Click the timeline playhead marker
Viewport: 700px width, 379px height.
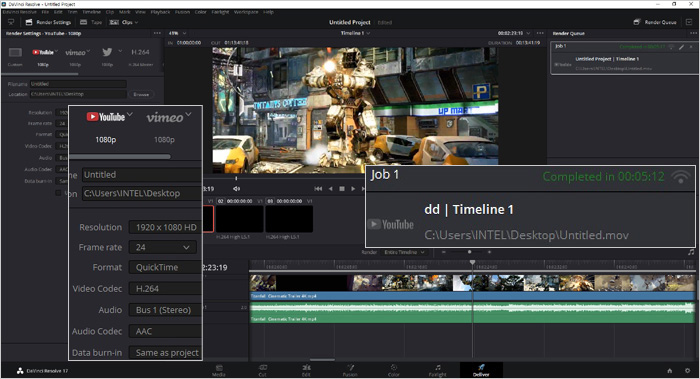[x=472, y=263]
